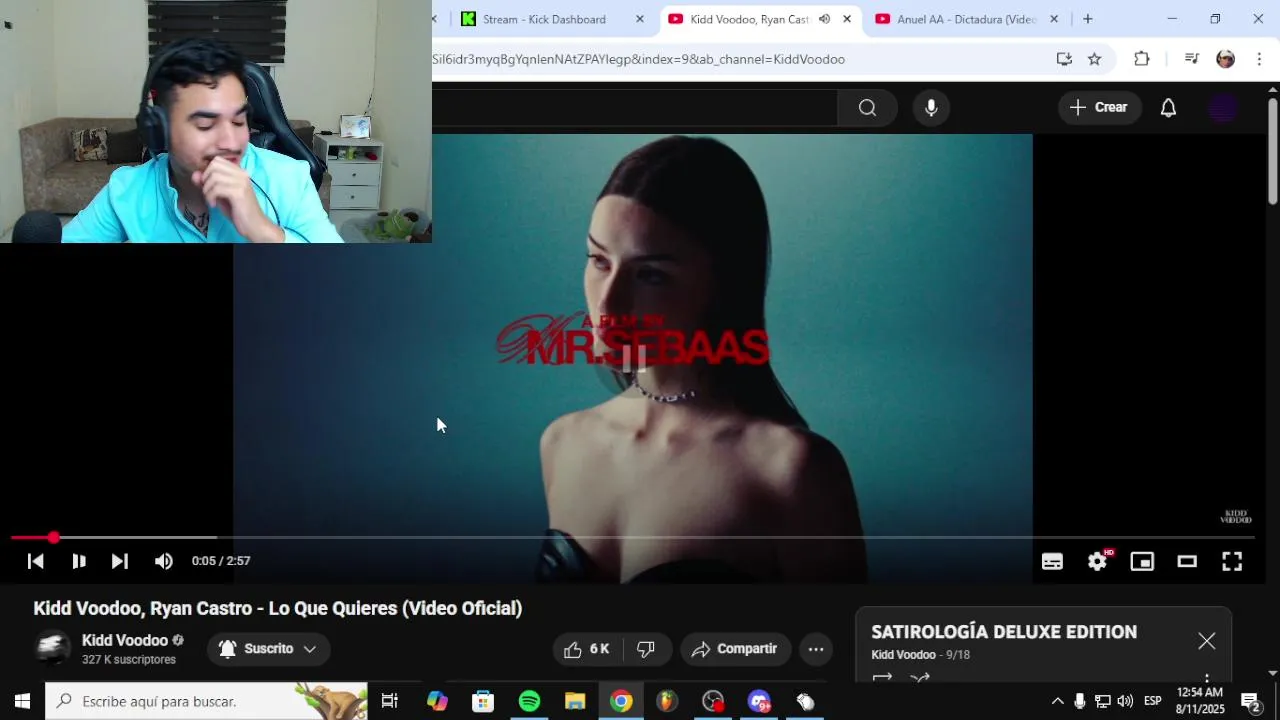
Task: Click the YouTube search magnifier button
Action: tap(867, 108)
